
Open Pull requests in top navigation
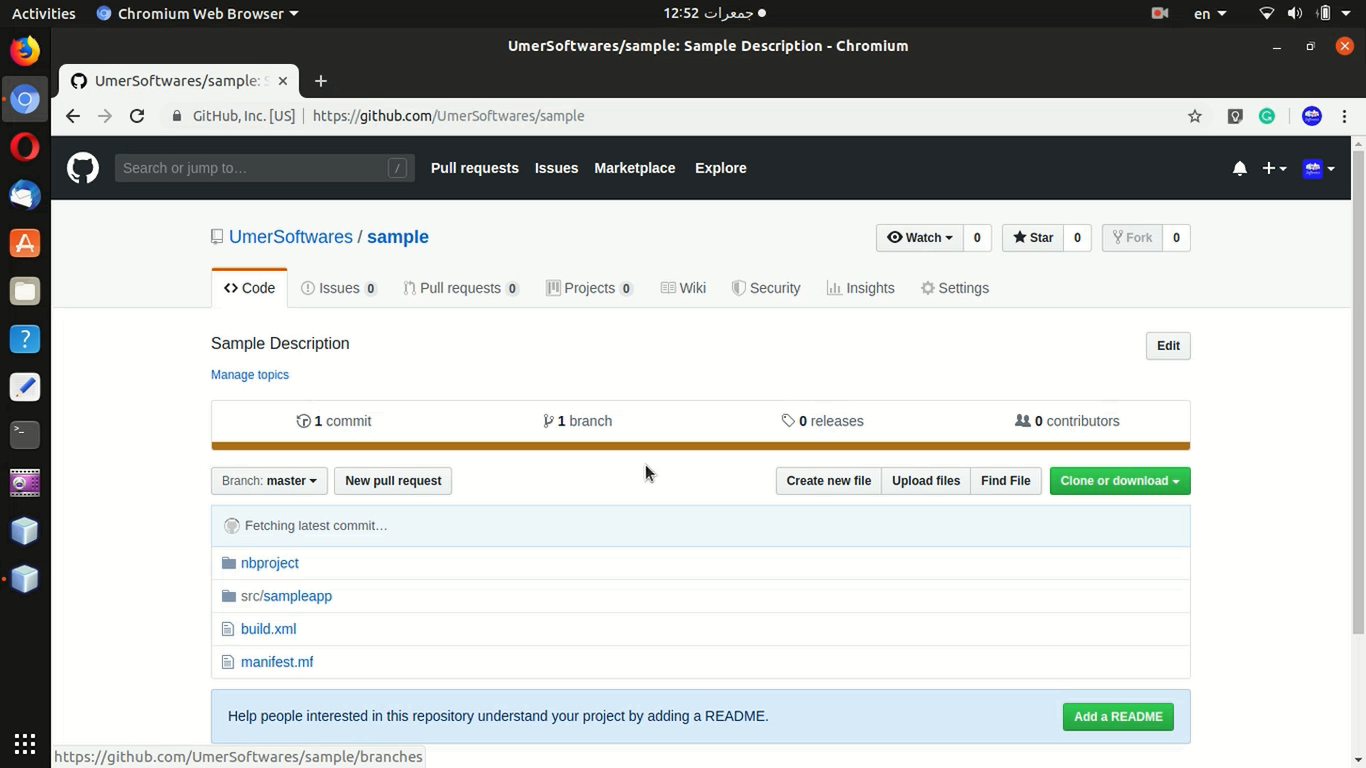475,168
